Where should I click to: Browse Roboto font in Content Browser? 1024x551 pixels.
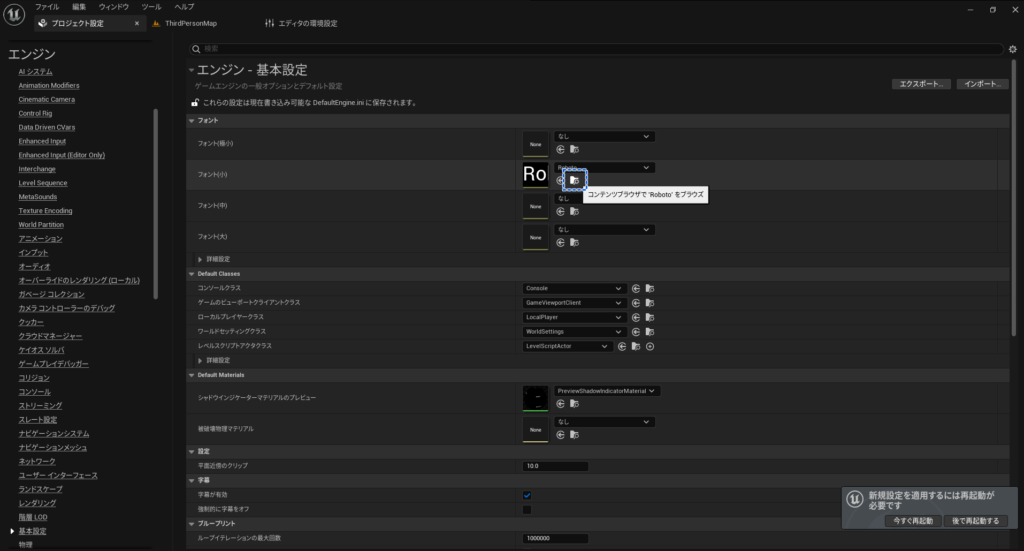point(575,180)
